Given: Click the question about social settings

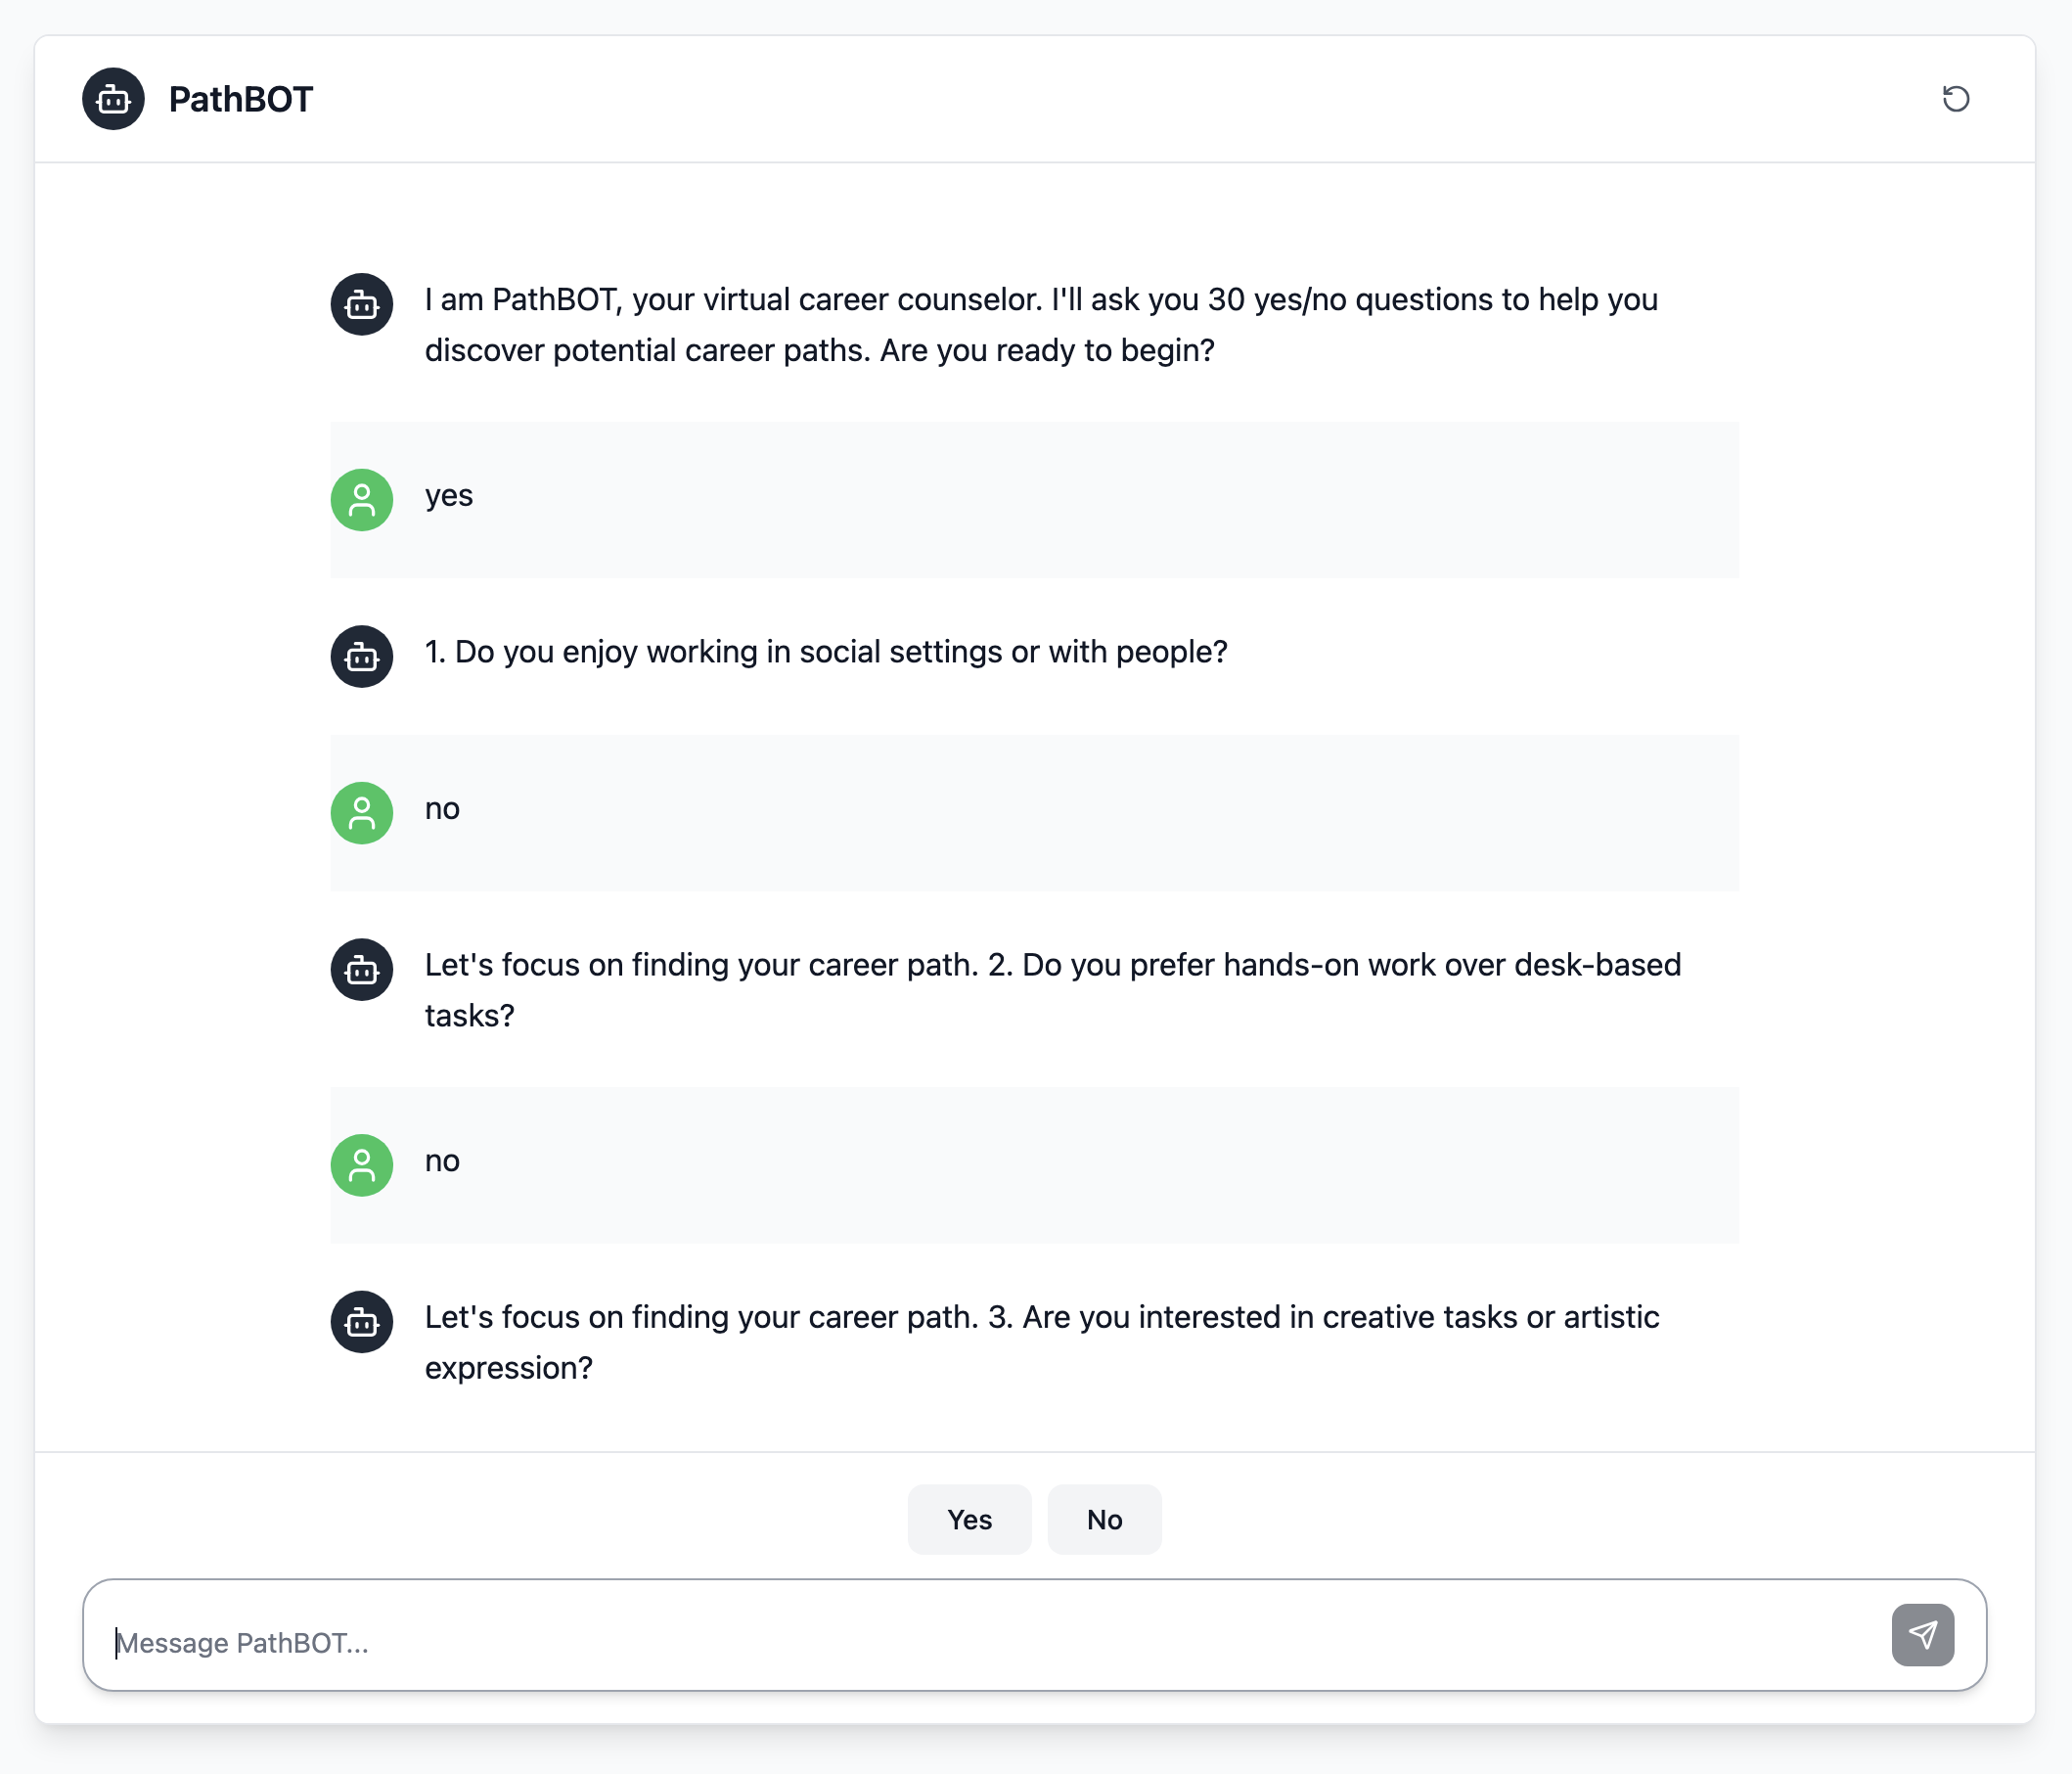Looking at the screenshot, I should [827, 652].
